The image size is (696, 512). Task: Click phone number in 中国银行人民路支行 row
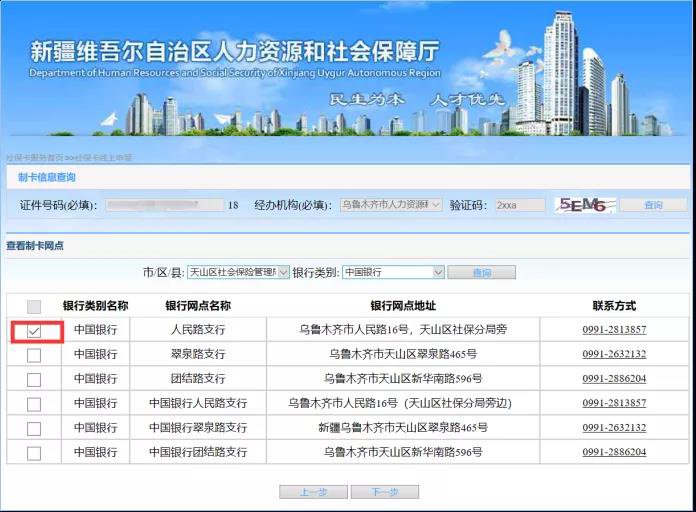click(x=614, y=404)
